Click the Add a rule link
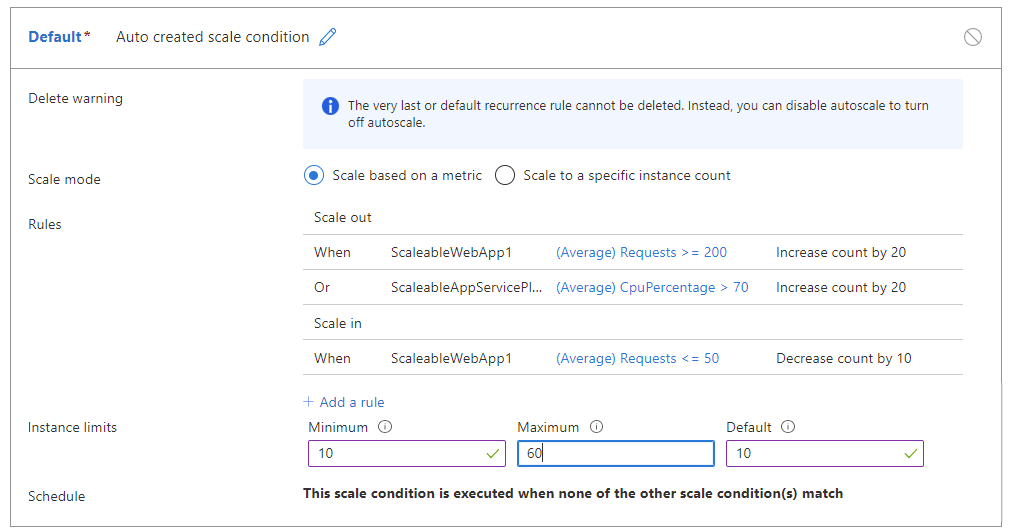The image size is (1010, 531). [344, 402]
